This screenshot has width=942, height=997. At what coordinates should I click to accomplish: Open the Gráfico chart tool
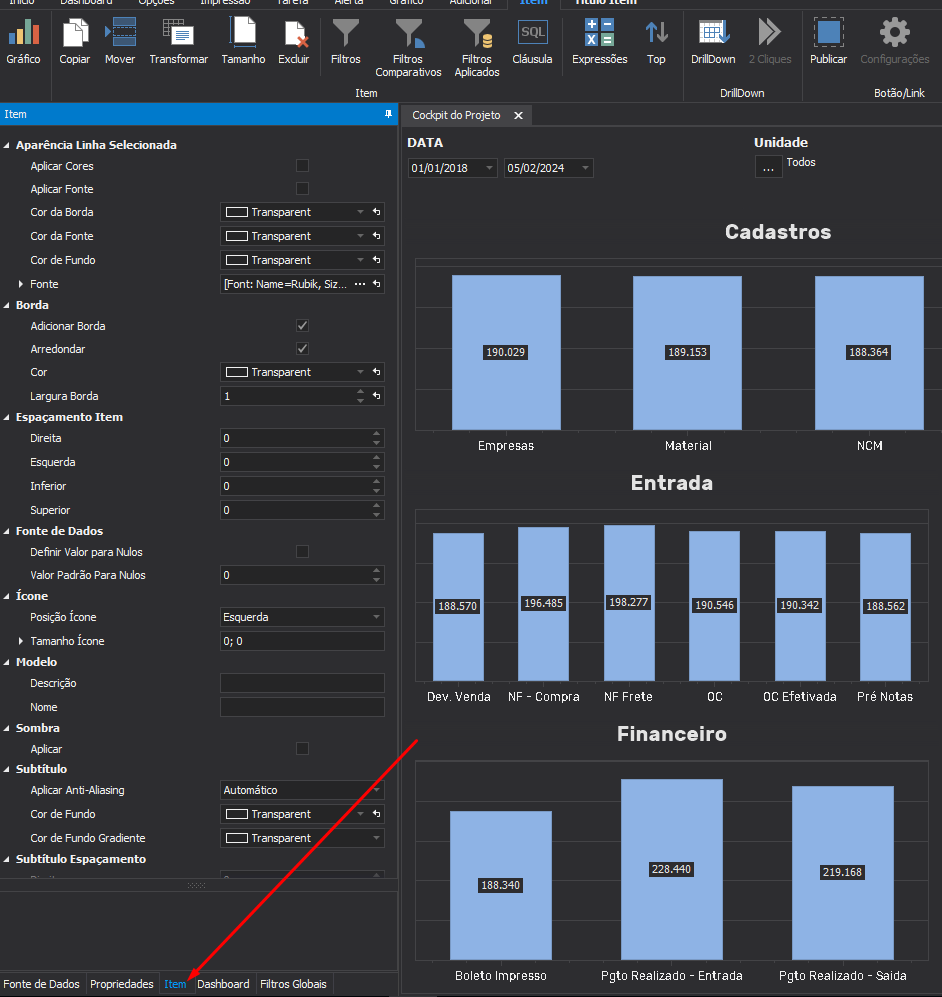[x=24, y=41]
